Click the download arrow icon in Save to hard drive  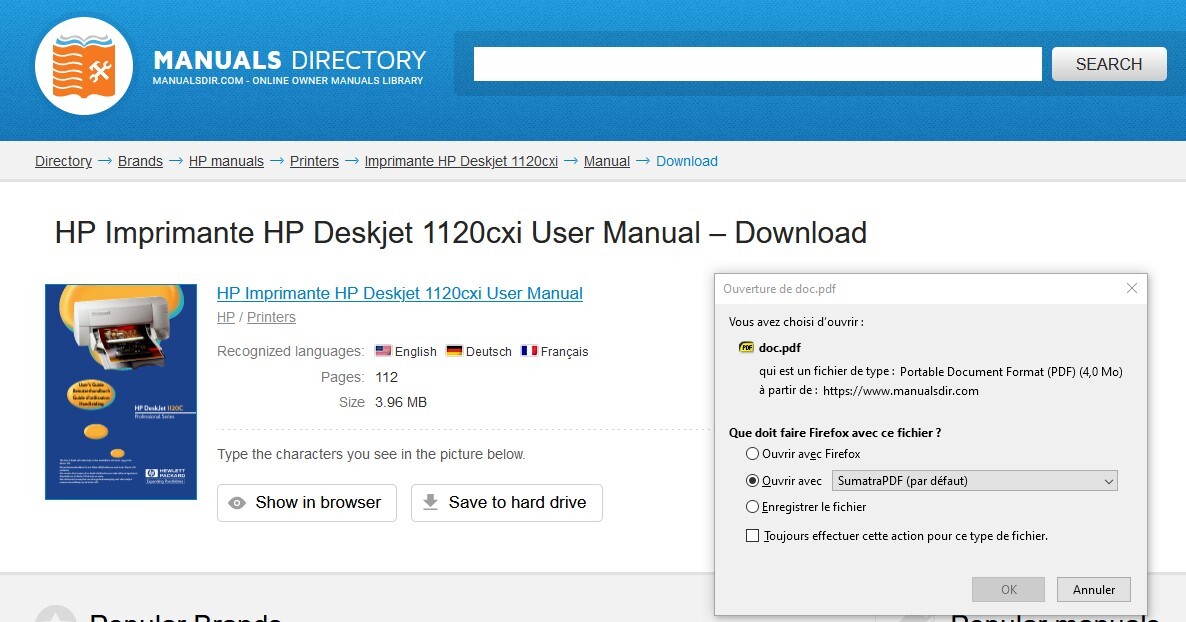pos(430,502)
